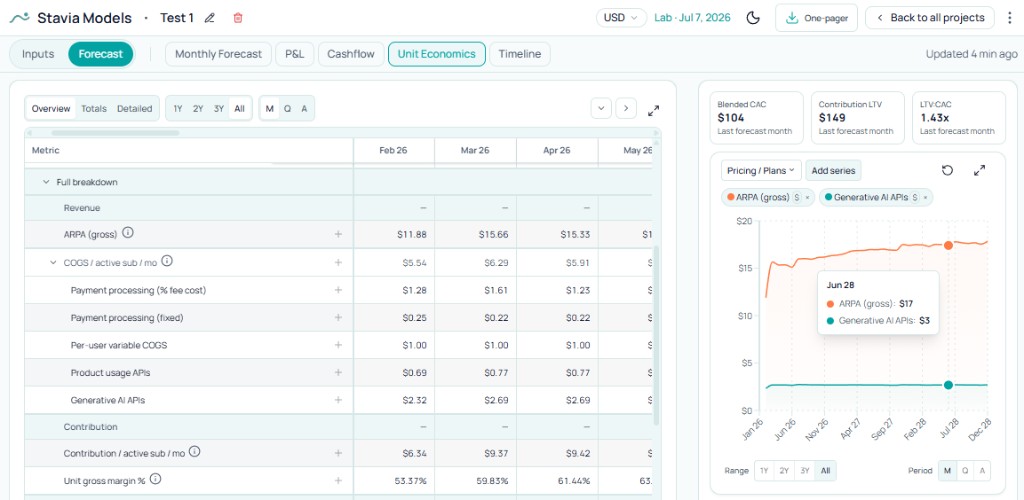Add Contribution / active sub to chart
Viewport: 1024px width, 500px height.
point(338,453)
